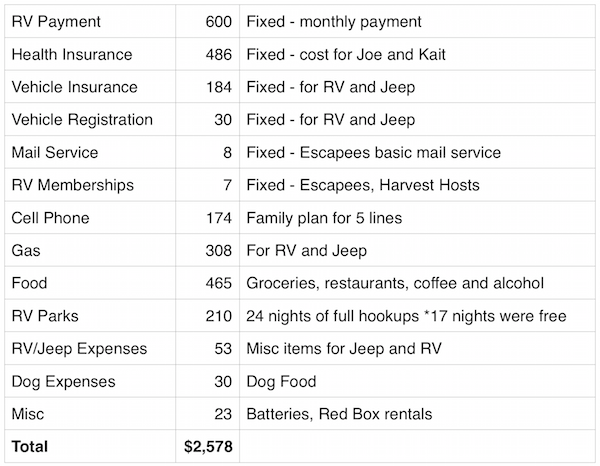Select the Gas amount 308 cell
Viewport: 600px width, 466px height.
(x=207, y=250)
